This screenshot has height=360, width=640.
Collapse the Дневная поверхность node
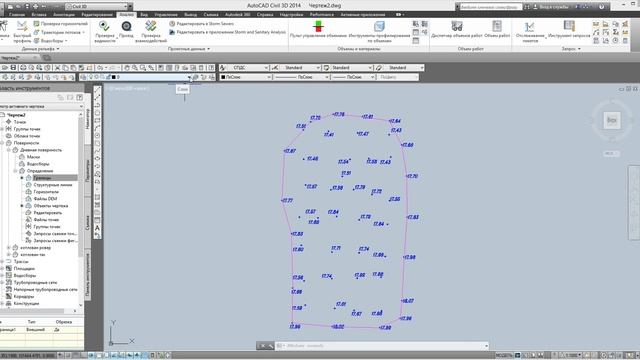click(x=9, y=150)
